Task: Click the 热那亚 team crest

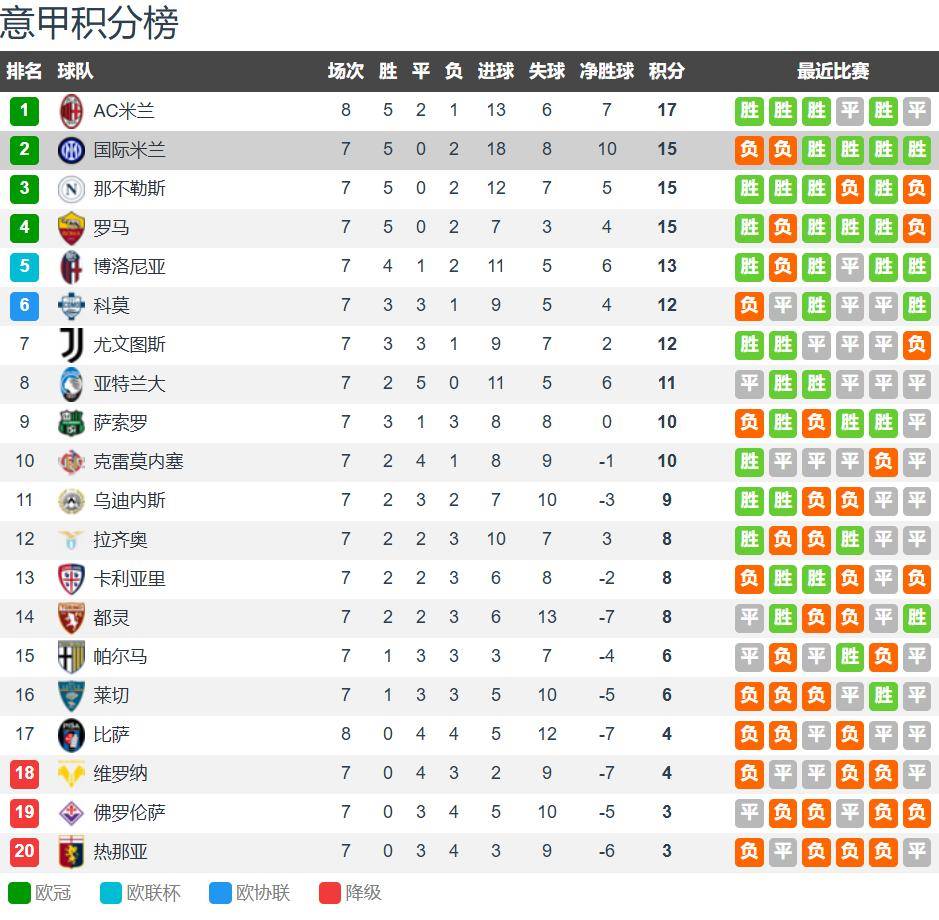Action: pos(71,851)
